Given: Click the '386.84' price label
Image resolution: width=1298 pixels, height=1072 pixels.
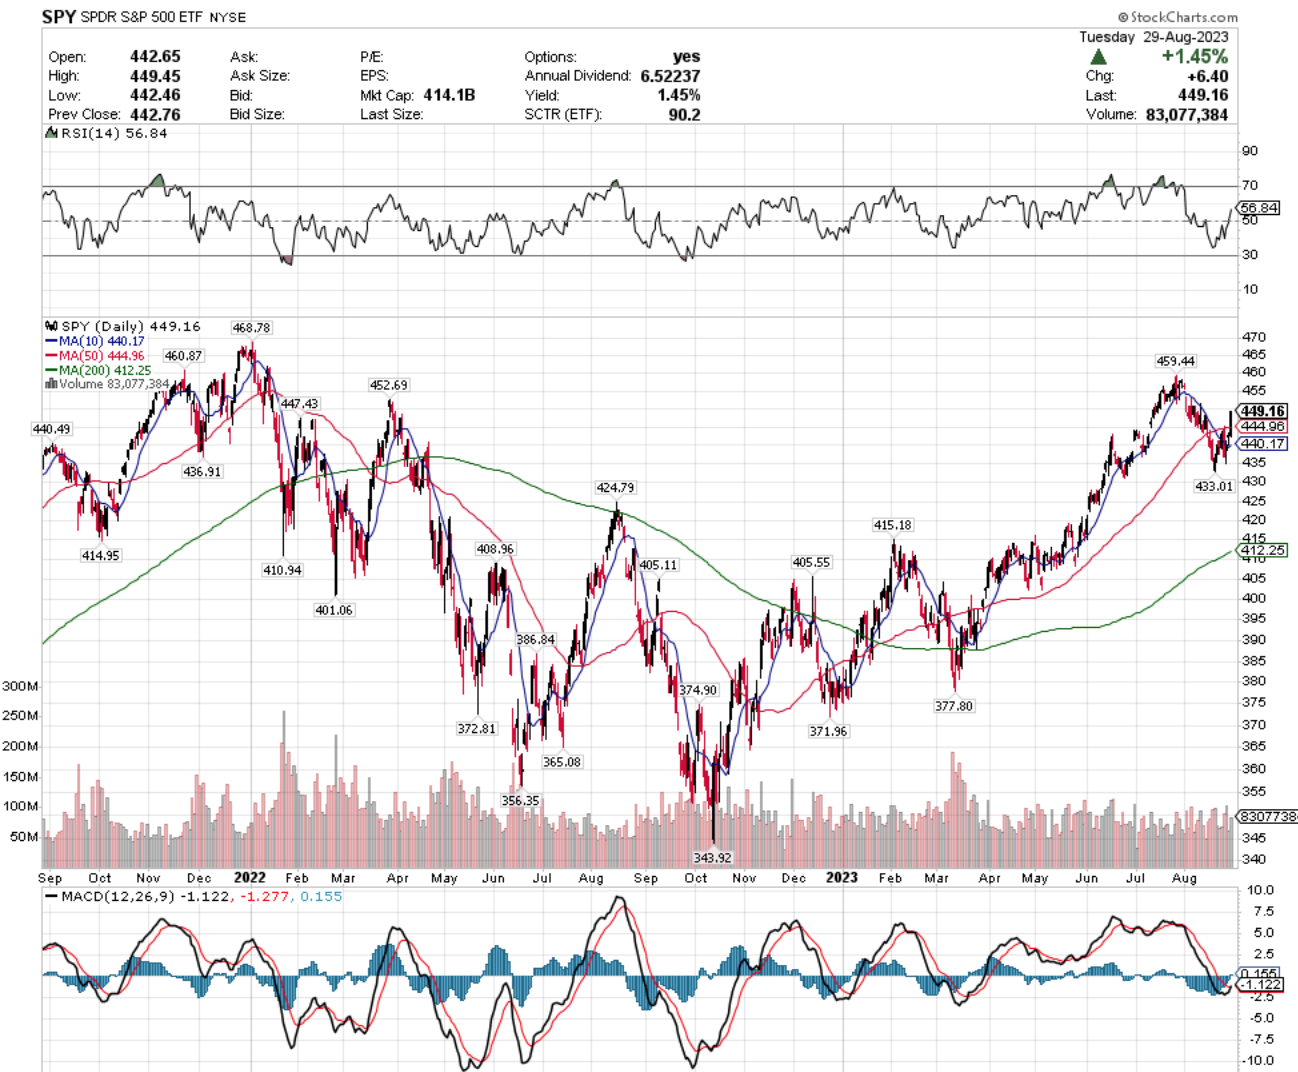Looking at the screenshot, I should click(535, 640).
